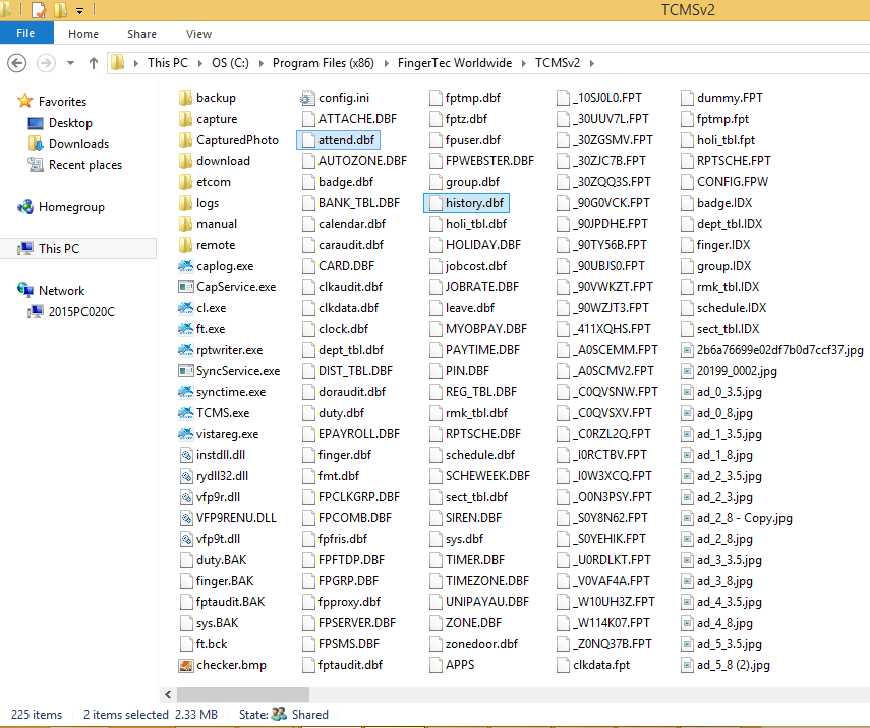Image resolution: width=870 pixels, height=728 pixels.
Task: Switch to the View ribbon tab
Action: [x=199, y=34]
